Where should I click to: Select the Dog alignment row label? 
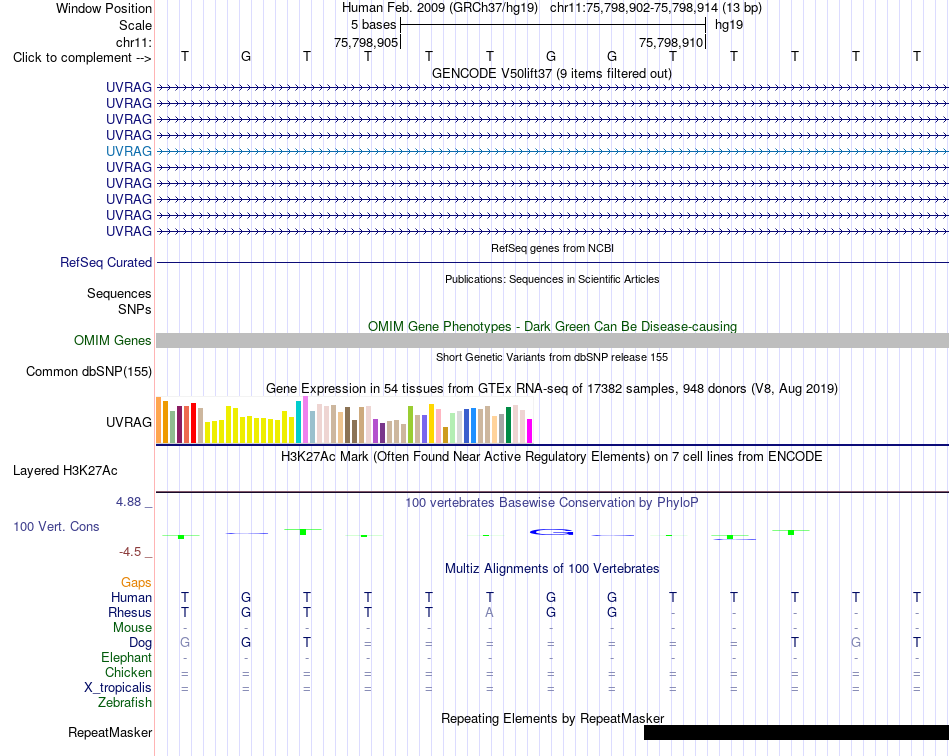click(140, 643)
